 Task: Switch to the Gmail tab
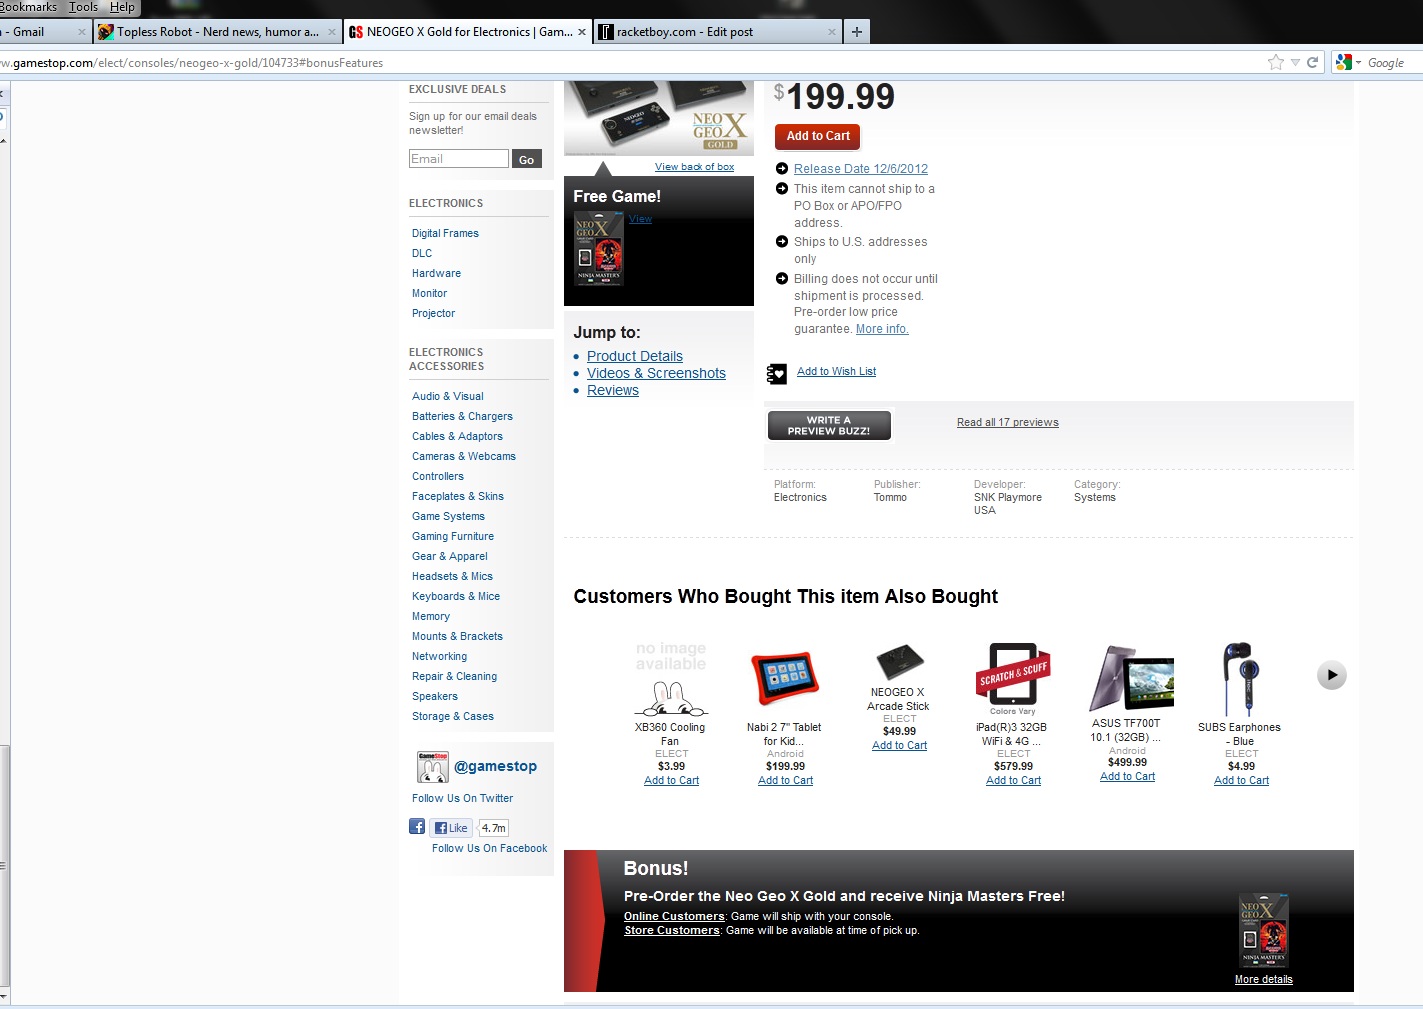click(x=40, y=32)
